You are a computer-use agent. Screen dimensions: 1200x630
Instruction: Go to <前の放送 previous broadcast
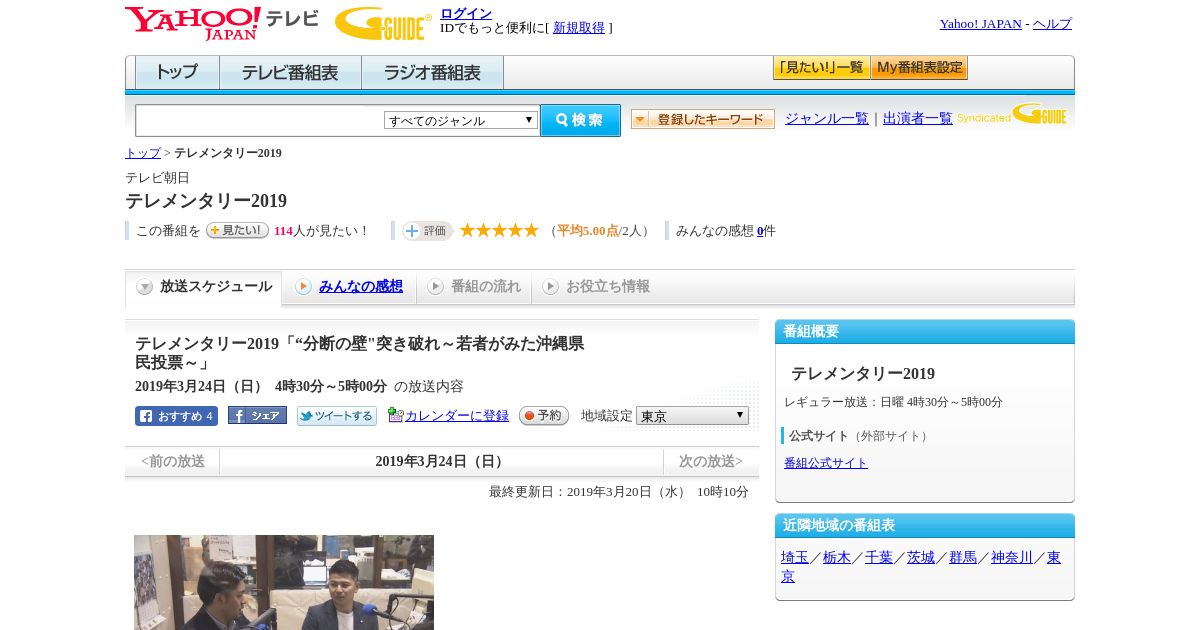(x=173, y=461)
